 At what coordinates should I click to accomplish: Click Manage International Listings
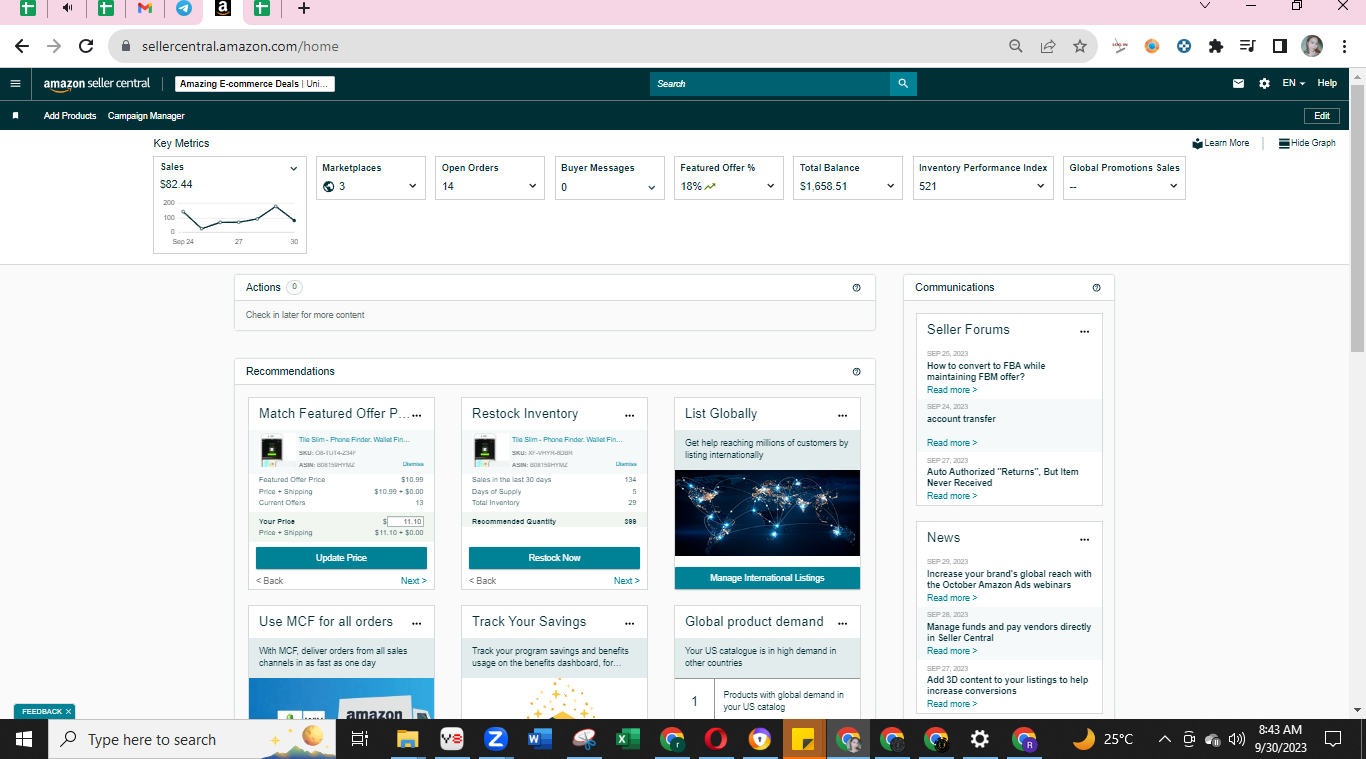767,578
